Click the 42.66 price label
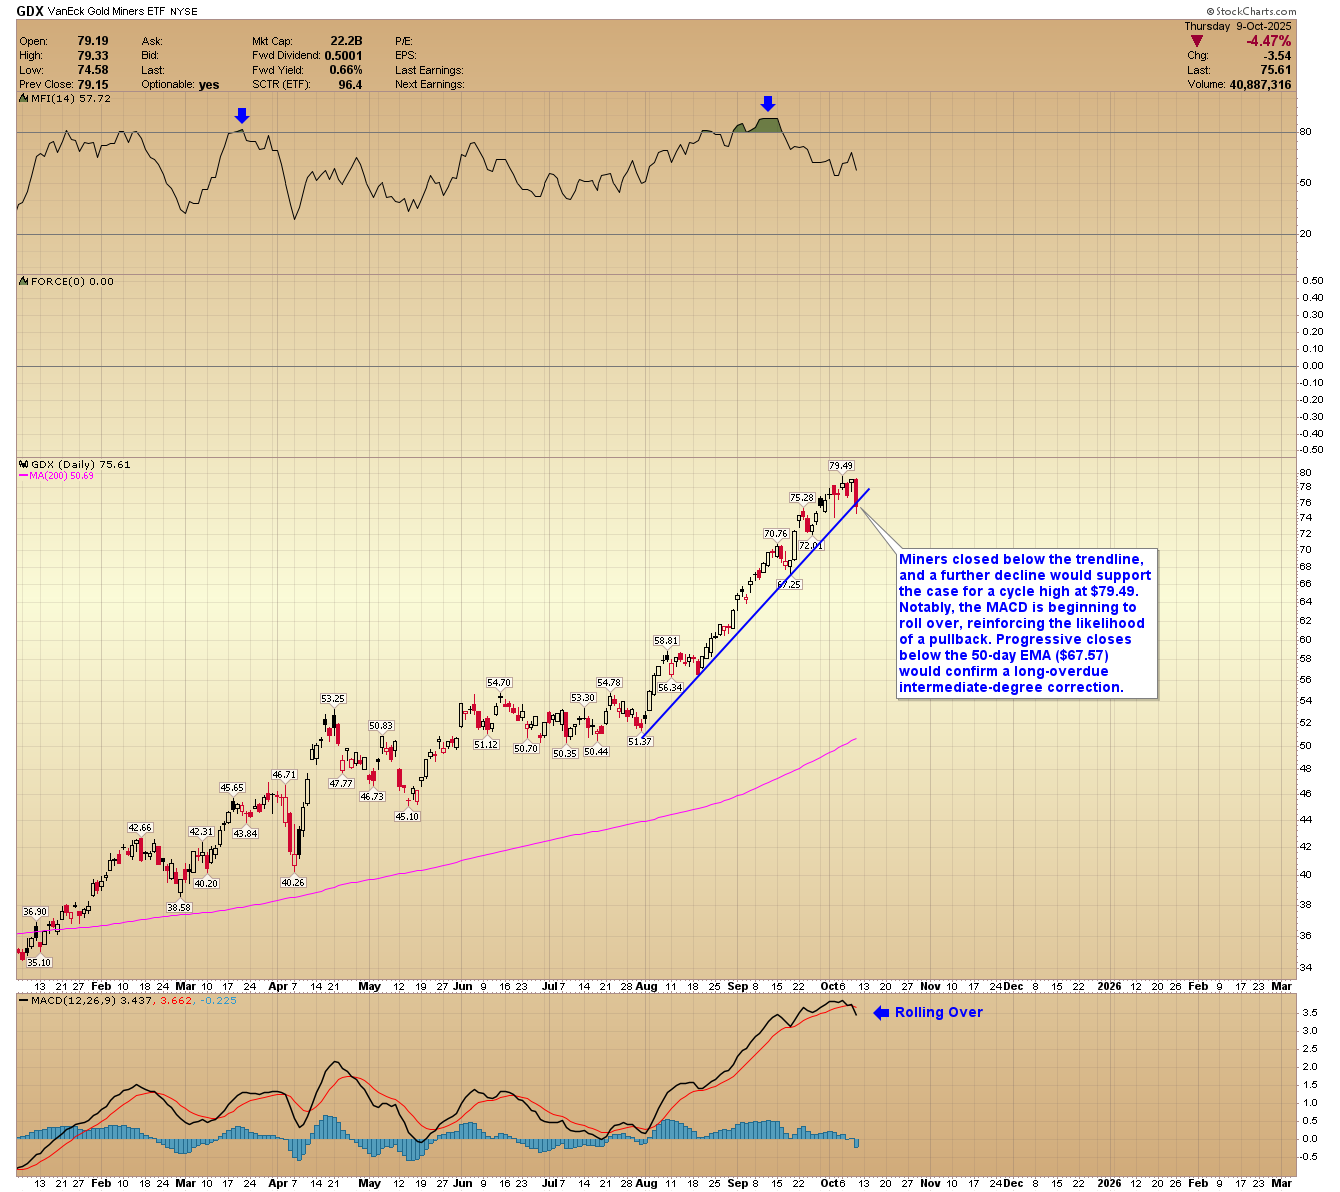Screen dimensions: 1340x1192 [x=140, y=828]
